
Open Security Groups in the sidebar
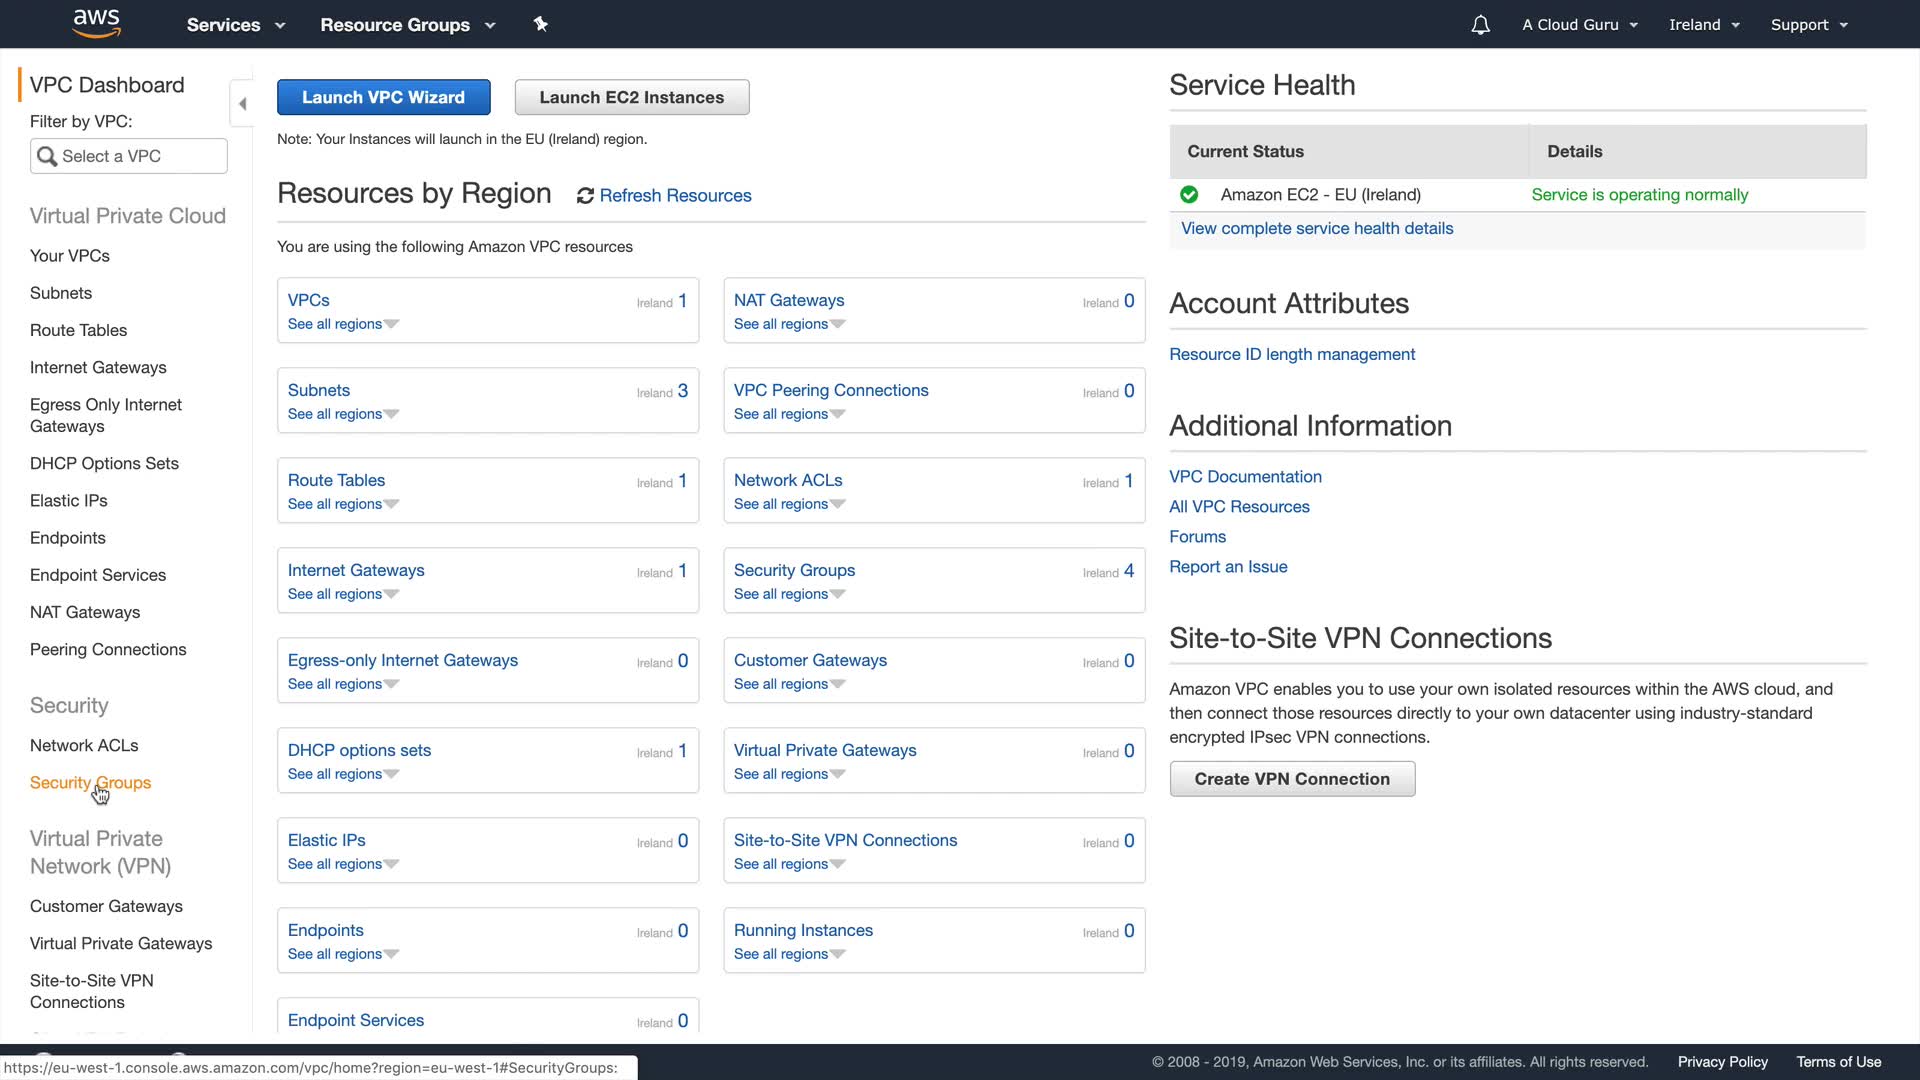90,783
